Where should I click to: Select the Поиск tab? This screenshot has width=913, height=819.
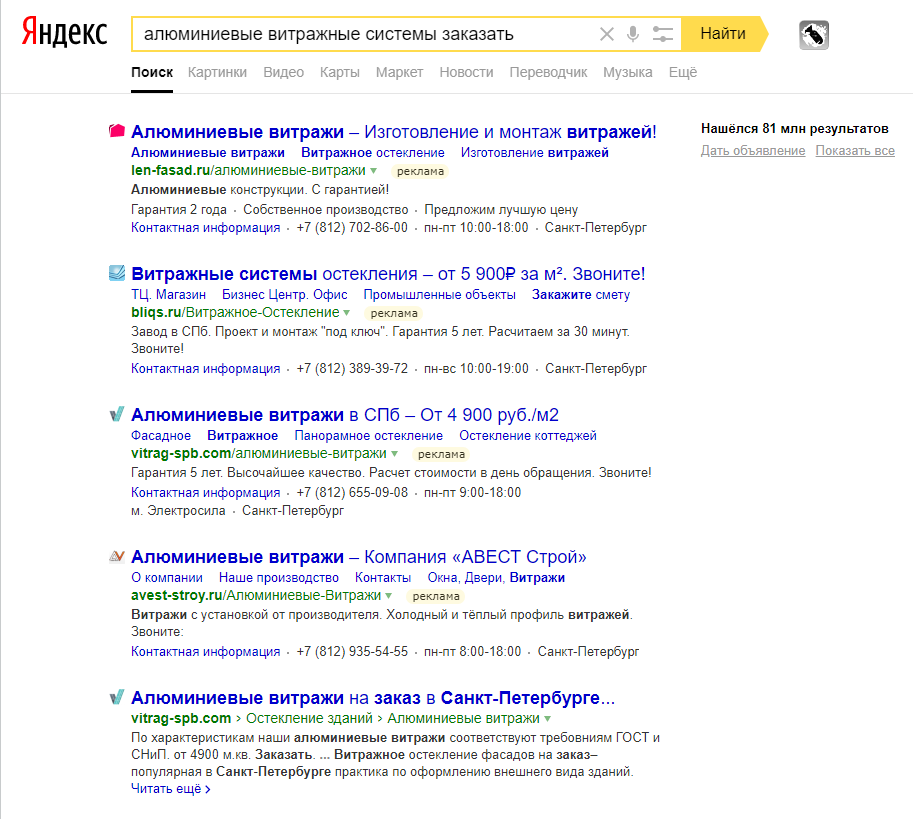(x=152, y=72)
